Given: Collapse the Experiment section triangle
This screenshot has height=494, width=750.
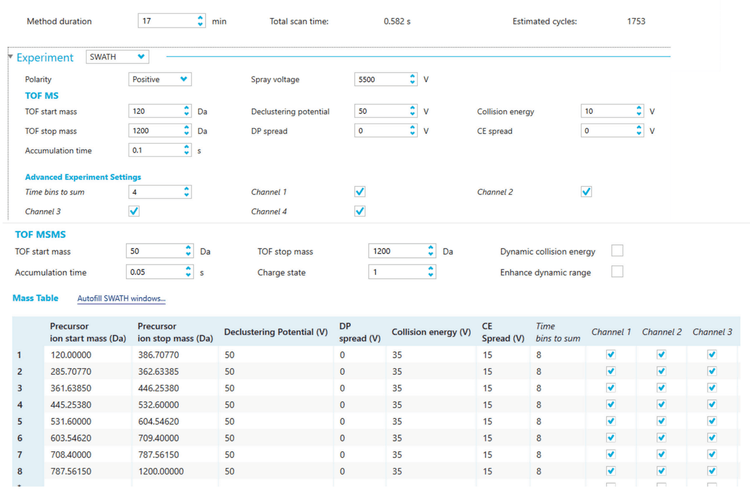Looking at the screenshot, I should 10,57.
